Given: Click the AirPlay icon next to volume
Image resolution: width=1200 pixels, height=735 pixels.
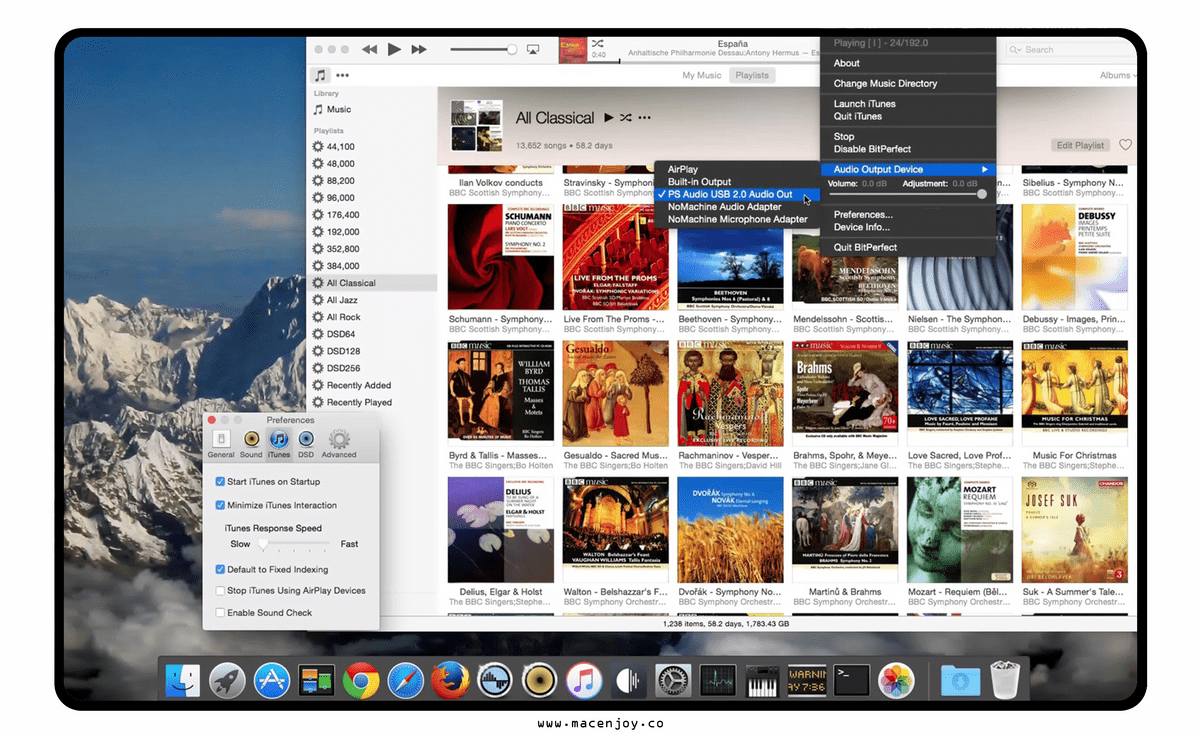Looking at the screenshot, I should tap(534, 49).
